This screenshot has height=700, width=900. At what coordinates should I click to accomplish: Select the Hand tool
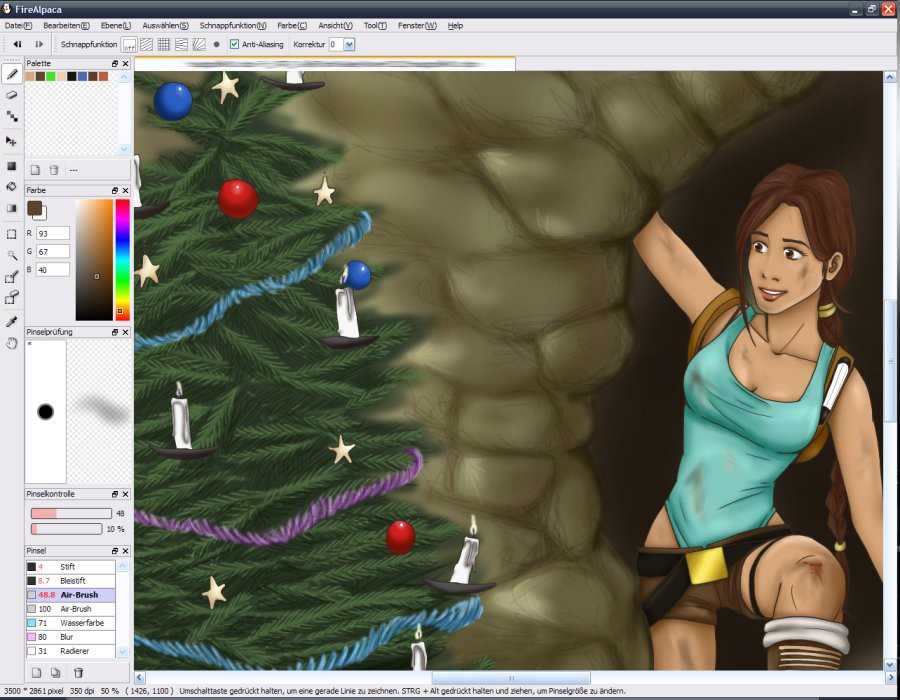(11, 344)
